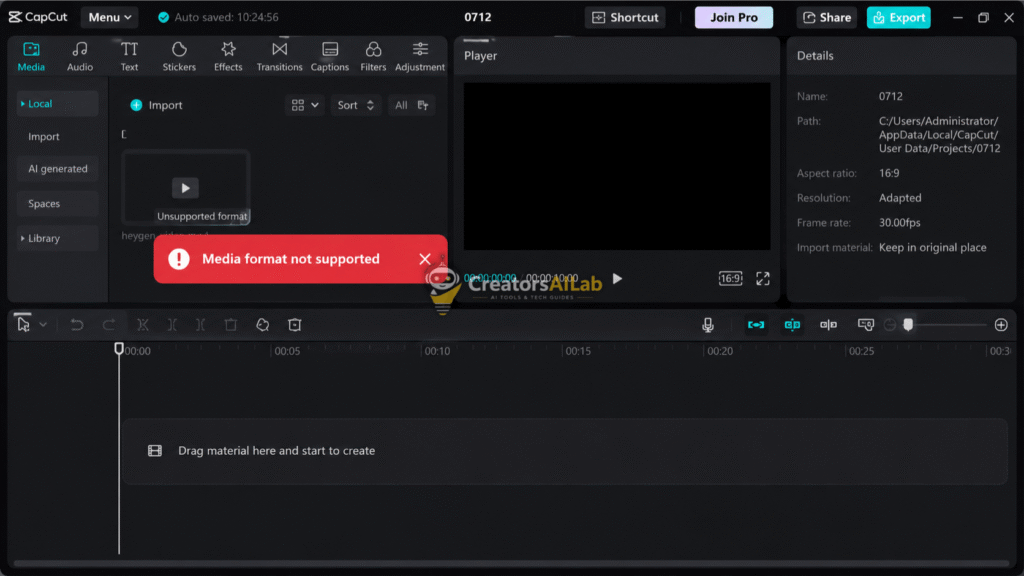Expand the Library section in sidebar
The height and width of the screenshot is (576, 1024).
click(57, 238)
